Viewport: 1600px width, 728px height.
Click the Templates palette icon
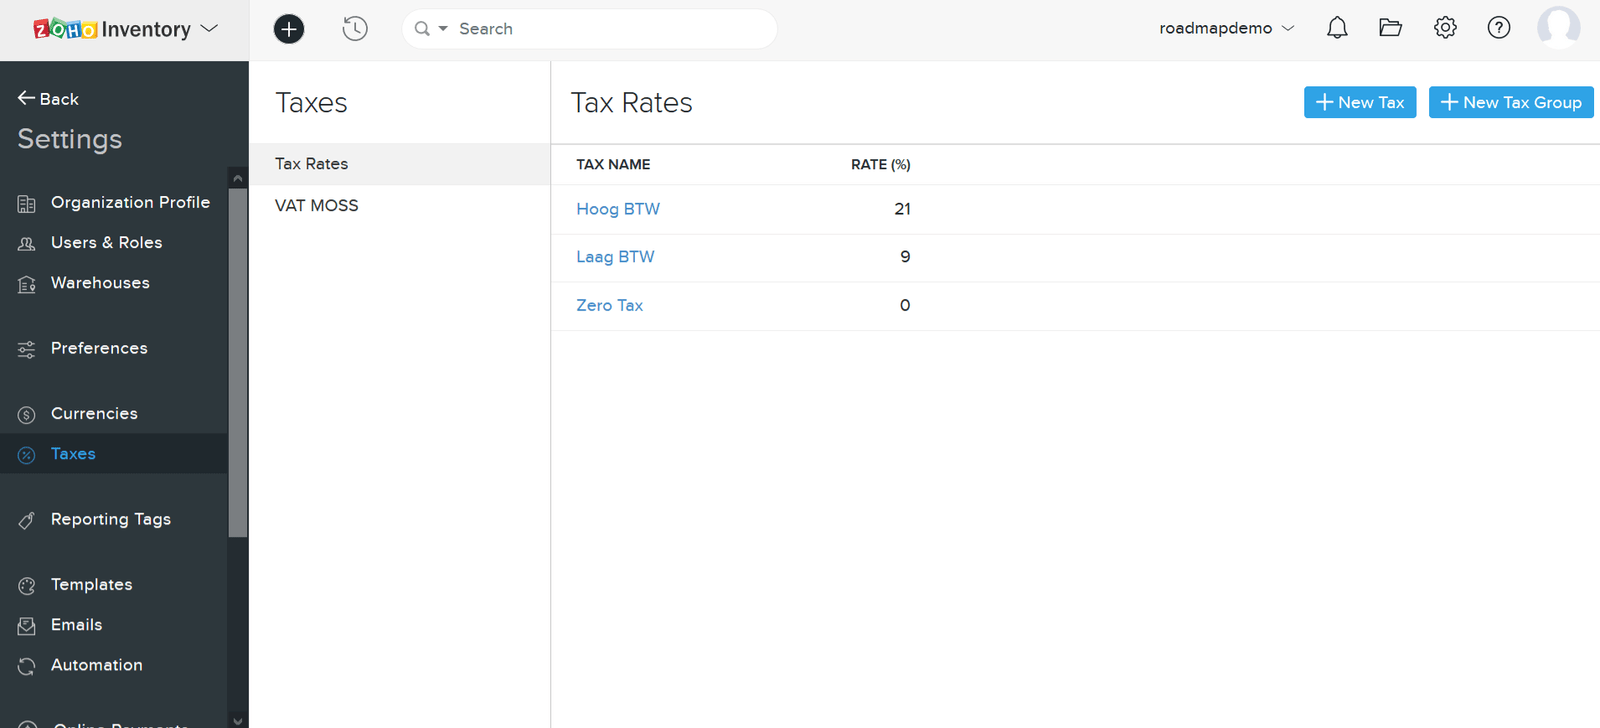coord(27,586)
